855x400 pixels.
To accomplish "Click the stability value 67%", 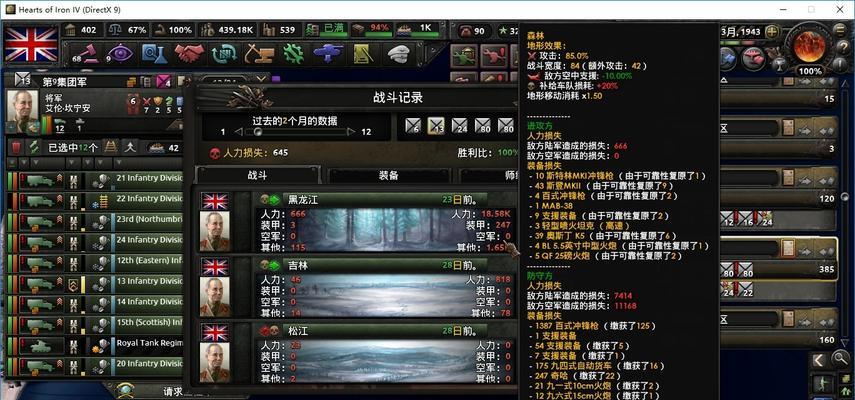I will tap(137, 30).
